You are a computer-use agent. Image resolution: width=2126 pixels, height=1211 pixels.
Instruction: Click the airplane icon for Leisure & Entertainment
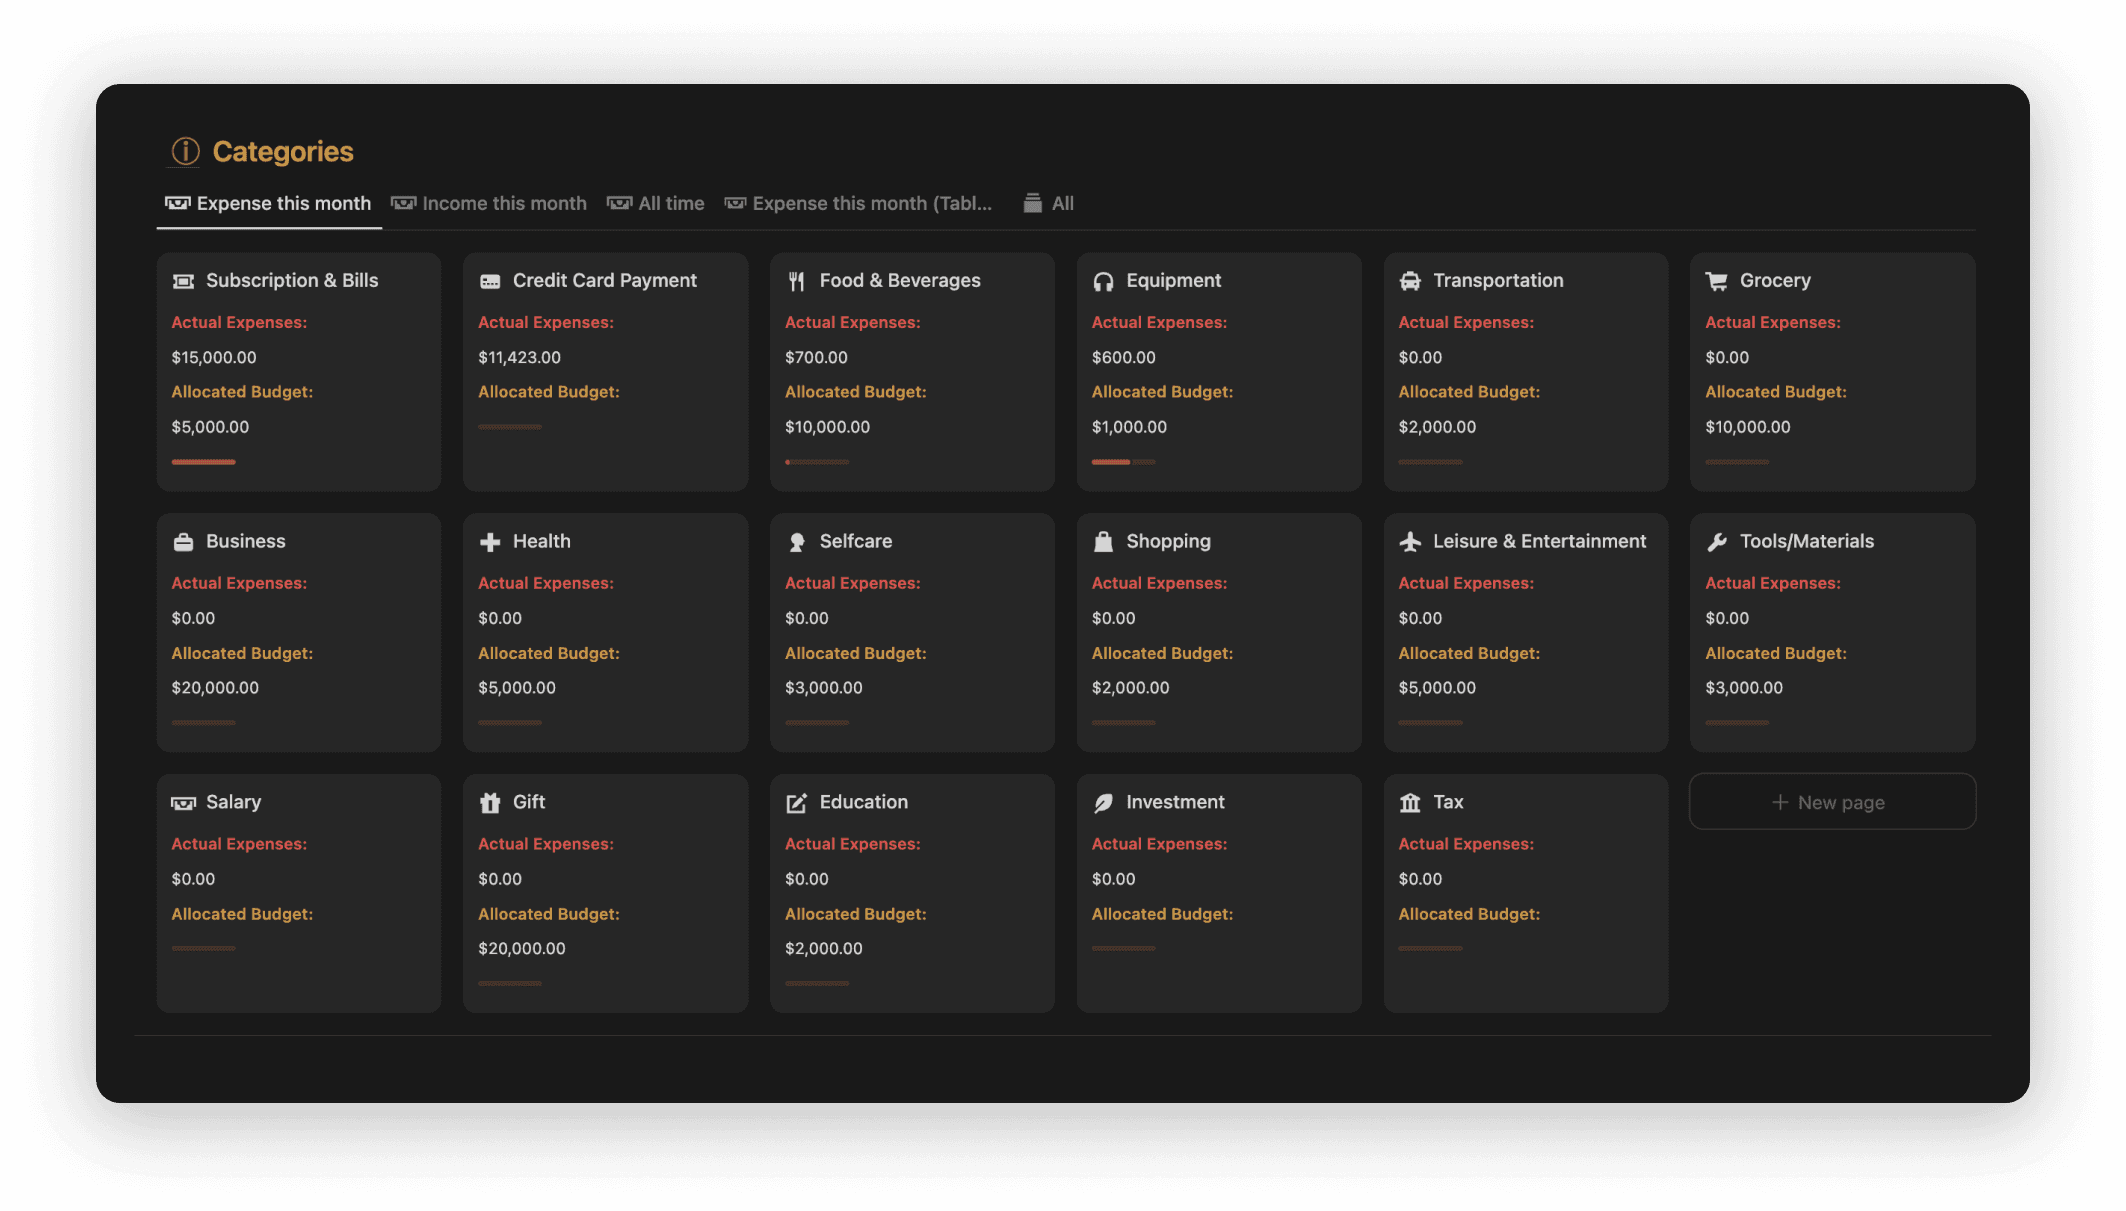(x=1410, y=542)
